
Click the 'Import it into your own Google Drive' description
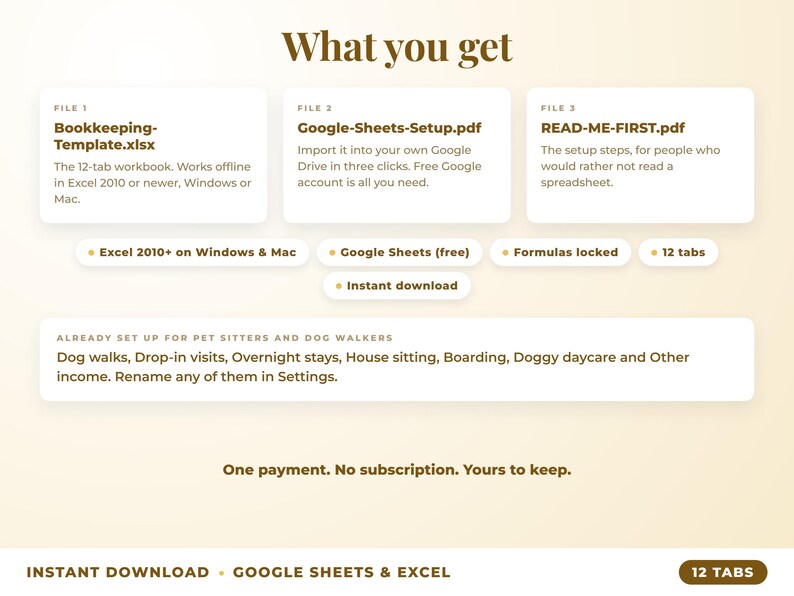(389, 166)
